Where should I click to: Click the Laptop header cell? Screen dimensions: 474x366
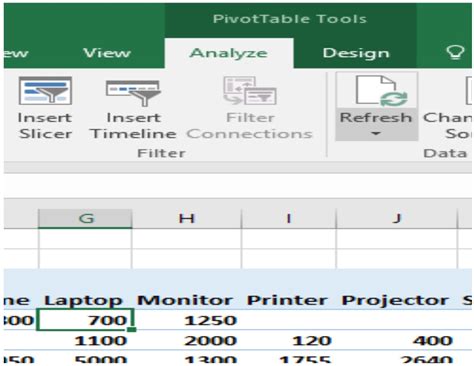coord(84,300)
